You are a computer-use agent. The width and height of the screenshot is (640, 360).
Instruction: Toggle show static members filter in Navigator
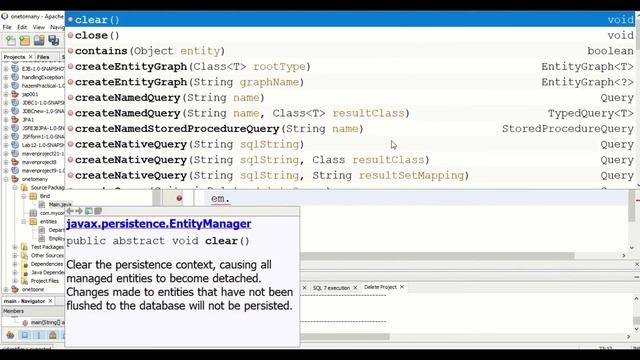pos(39,335)
